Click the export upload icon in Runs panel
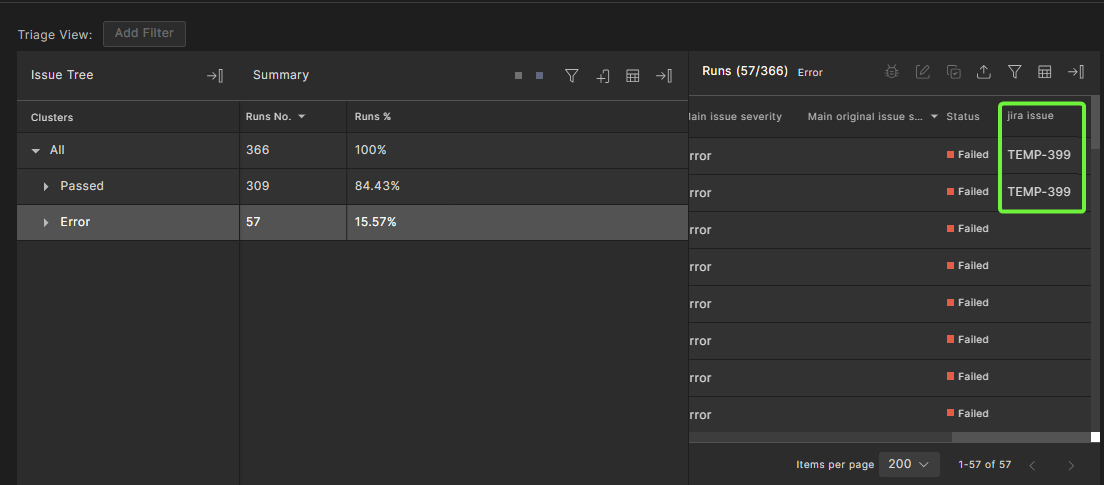Image resolution: width=1104 pixels, height=485 pixels. pyautogui.click(x=984, y=72)
